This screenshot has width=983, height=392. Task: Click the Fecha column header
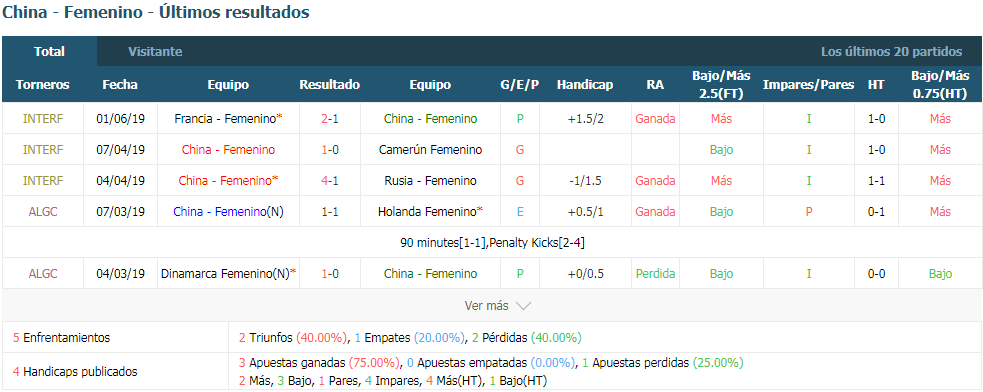(120, 85)
